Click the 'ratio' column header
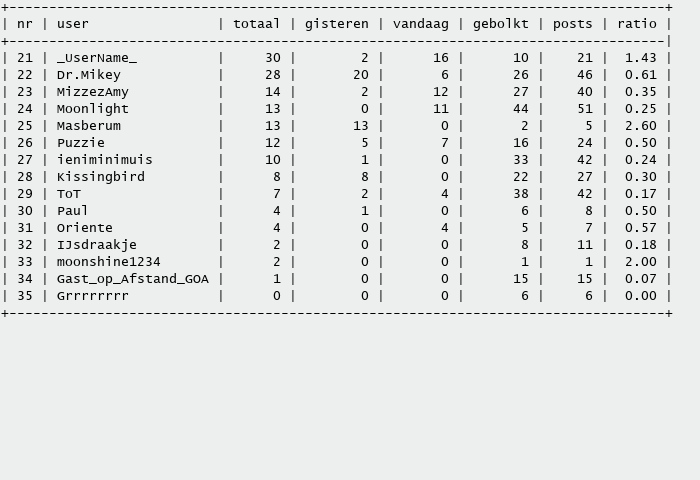This screenshot has width=700, height=480. pyautogui.click(x=637, y=24)
